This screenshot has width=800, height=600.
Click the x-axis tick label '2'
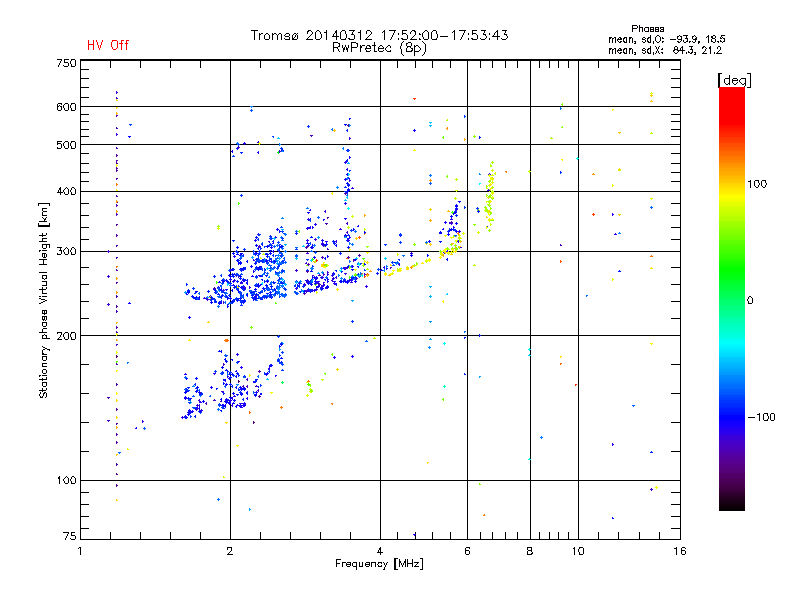tap(230, 551)
